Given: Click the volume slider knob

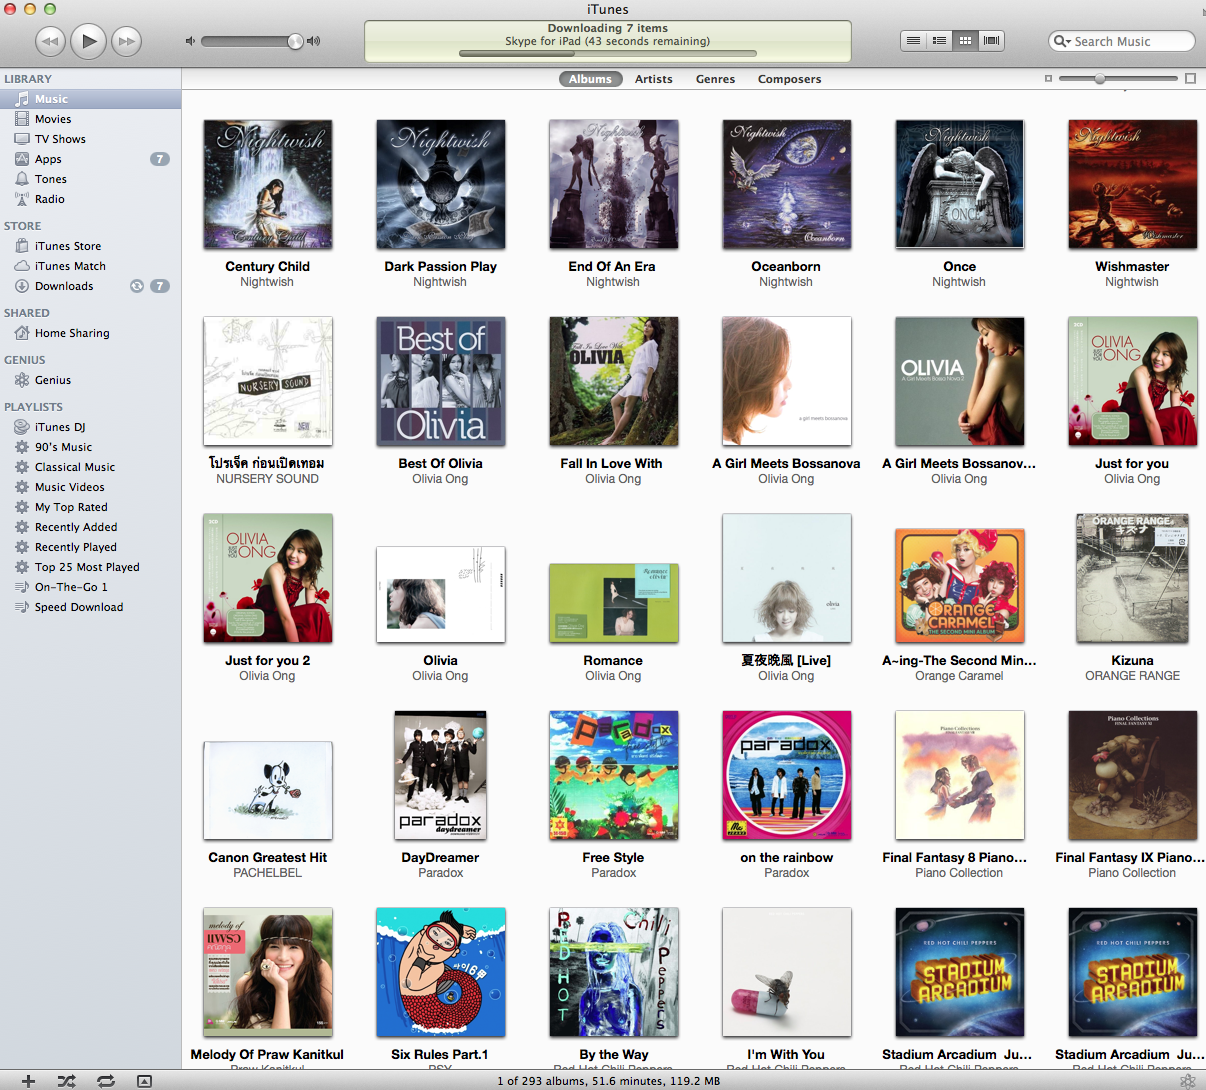Looking at the screenshot, I should (x=295, y=41).
